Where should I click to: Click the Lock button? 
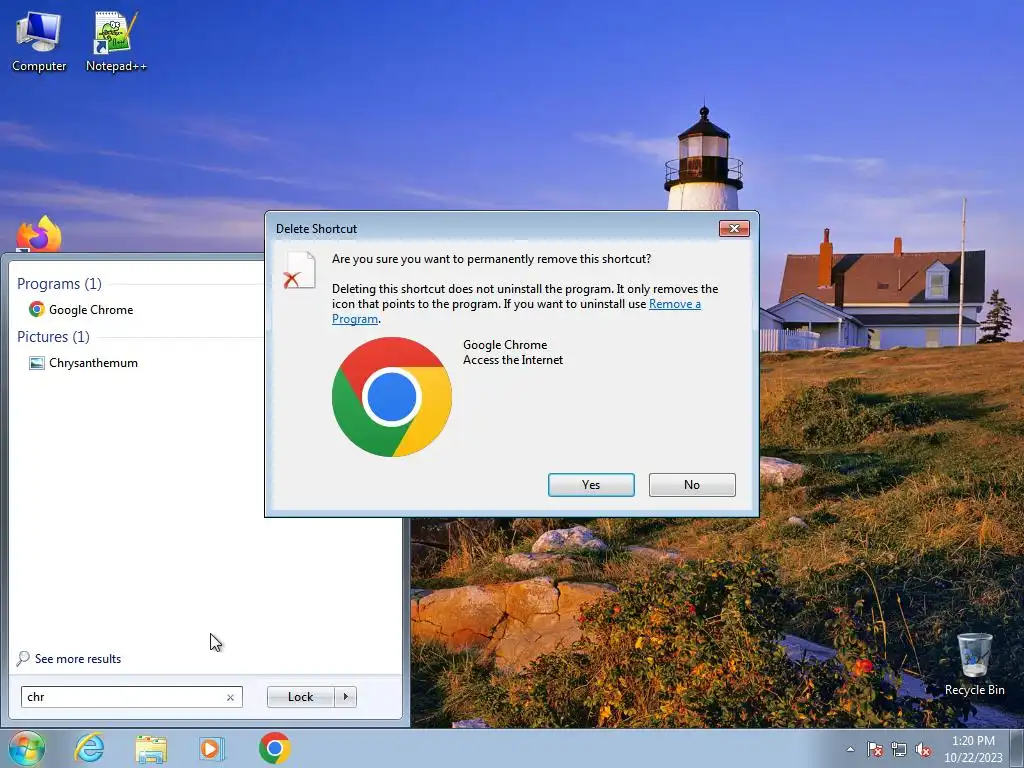(x=300, y=697)
